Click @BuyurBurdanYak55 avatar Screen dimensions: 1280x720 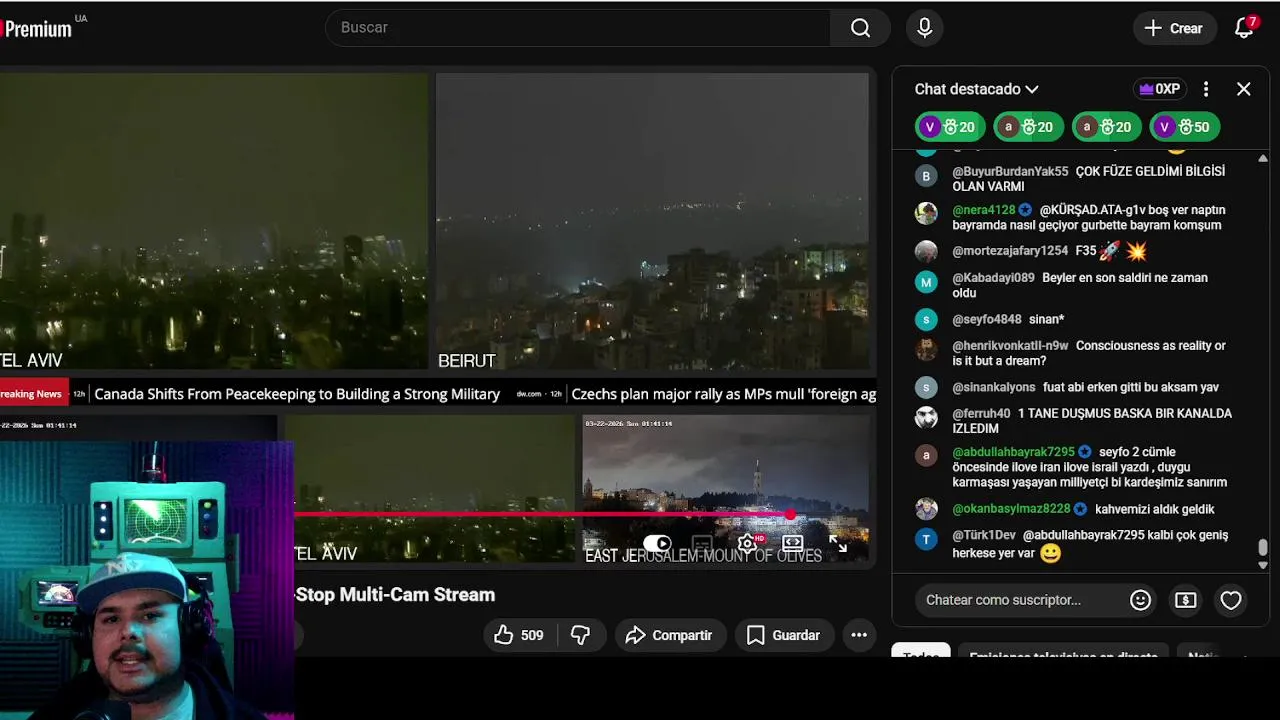926,176
